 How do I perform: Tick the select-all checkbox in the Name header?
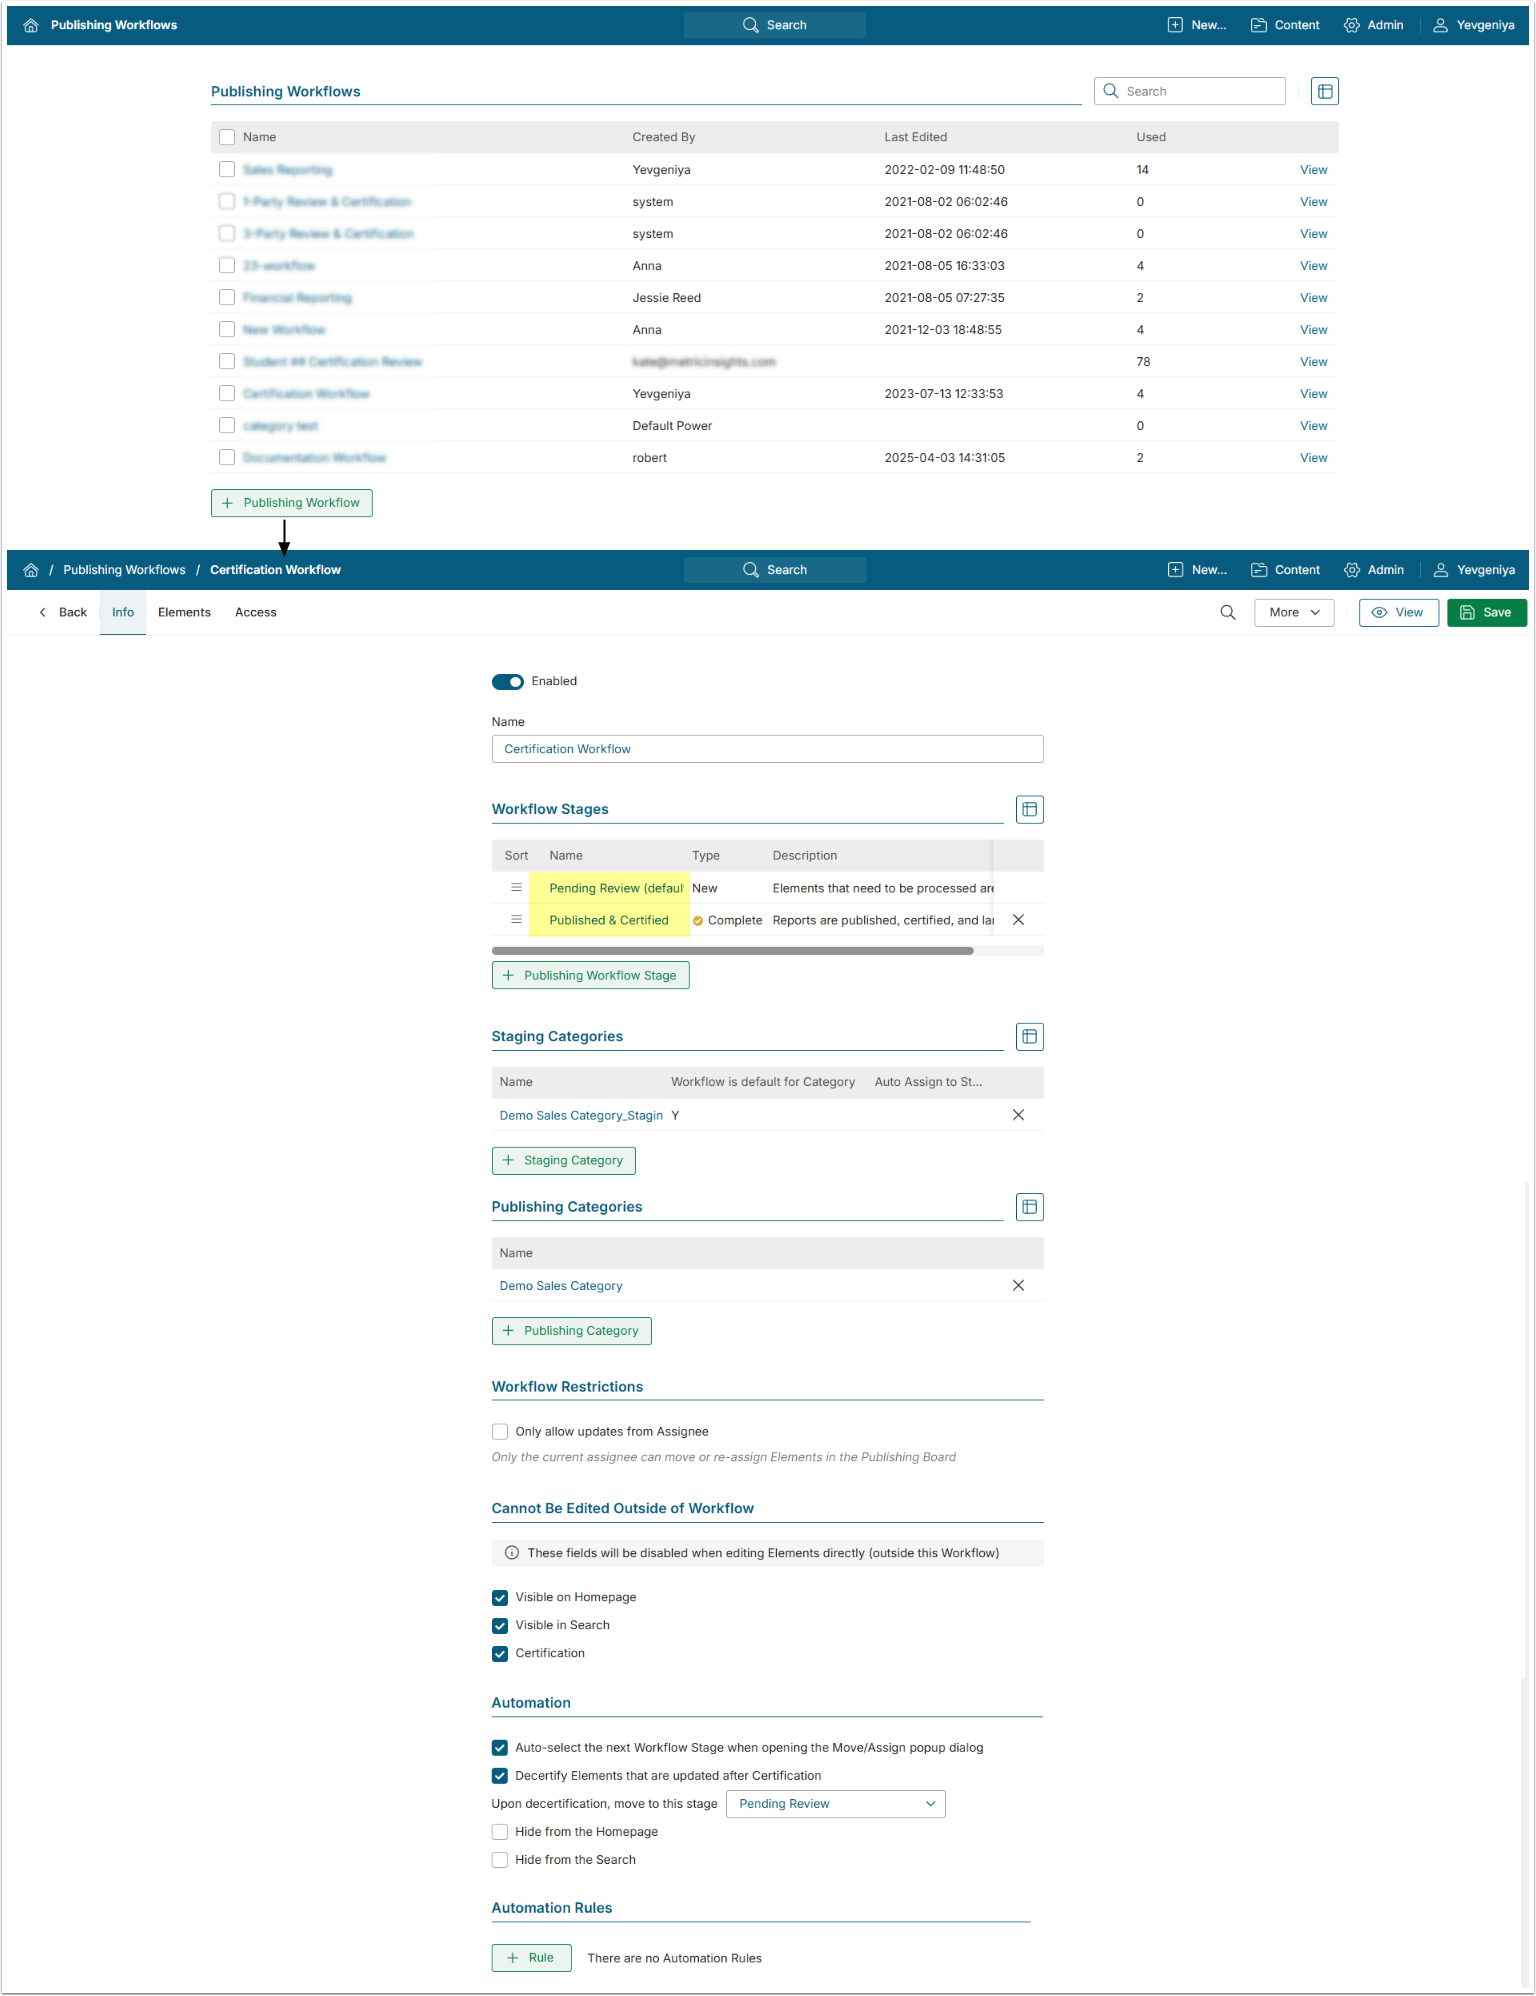(227, 137)
